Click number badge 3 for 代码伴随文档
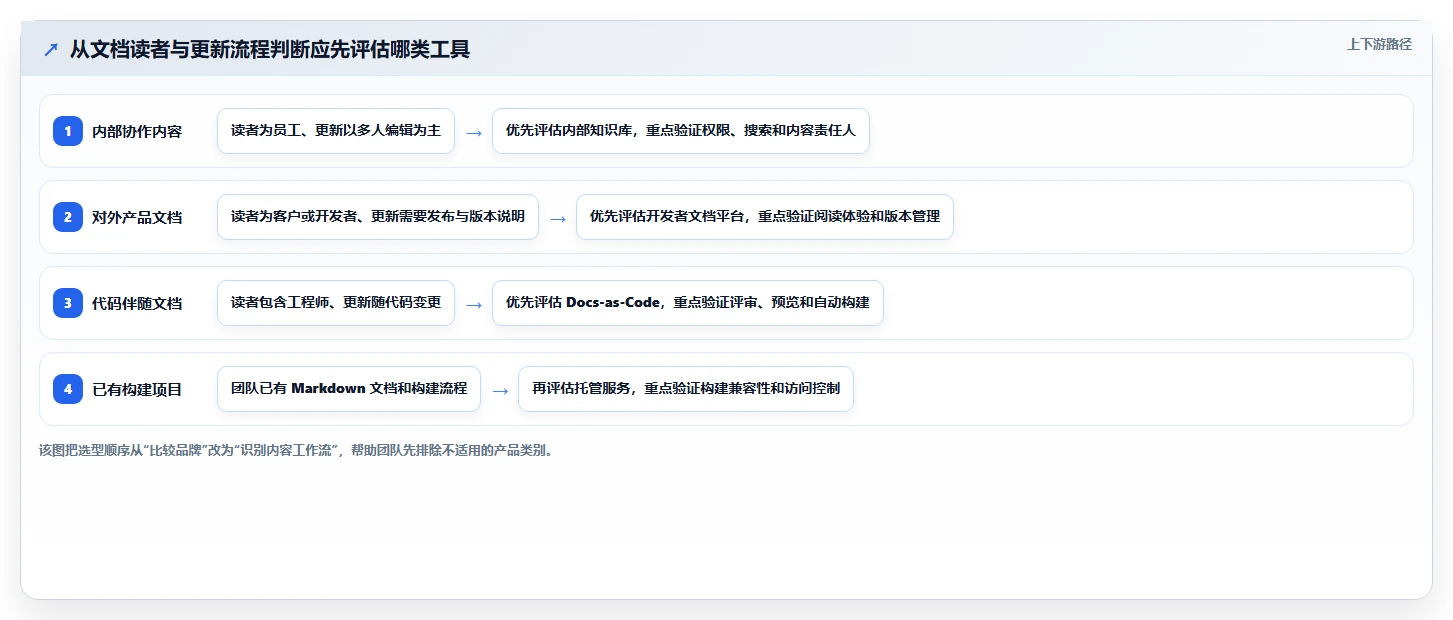Image resolution: width=1453 pixels, height=620 pixels. (68, 303)
